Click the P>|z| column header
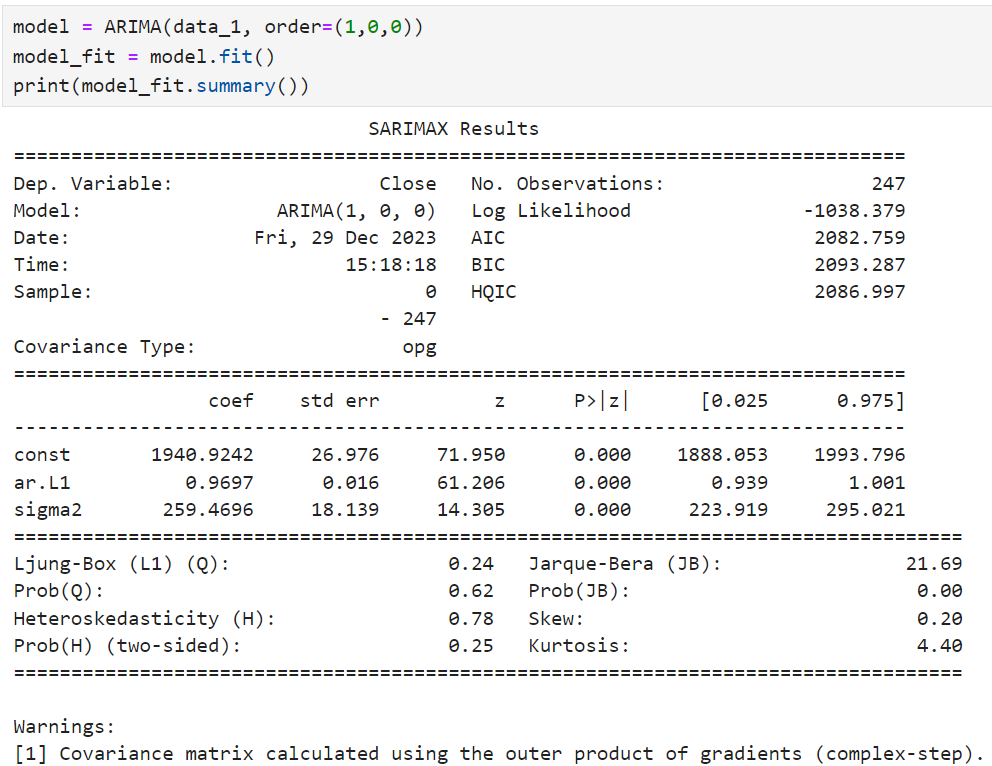 (x=602, y=401)
